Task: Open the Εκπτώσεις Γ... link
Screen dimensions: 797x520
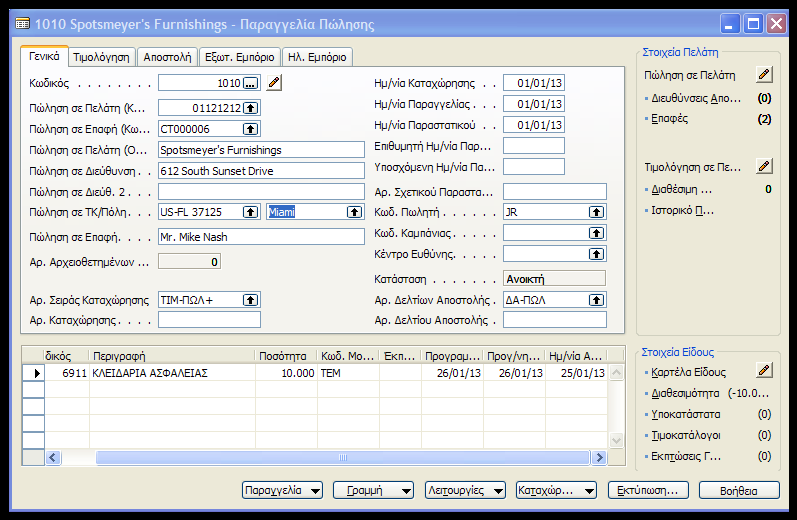Action: pyautogui.click(x=686, y=456)
